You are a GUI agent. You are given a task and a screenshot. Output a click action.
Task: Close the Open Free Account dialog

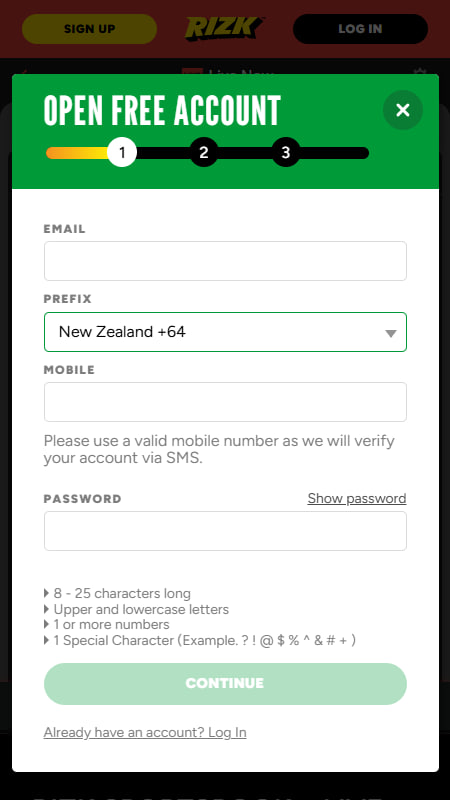(x=403, y=110)
